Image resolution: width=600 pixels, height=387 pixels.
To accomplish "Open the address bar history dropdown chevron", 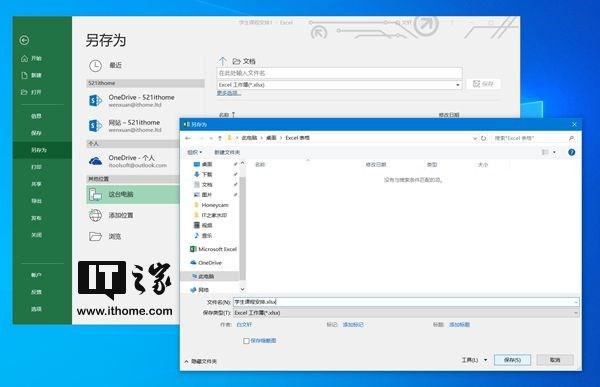I will coord(475,138).
